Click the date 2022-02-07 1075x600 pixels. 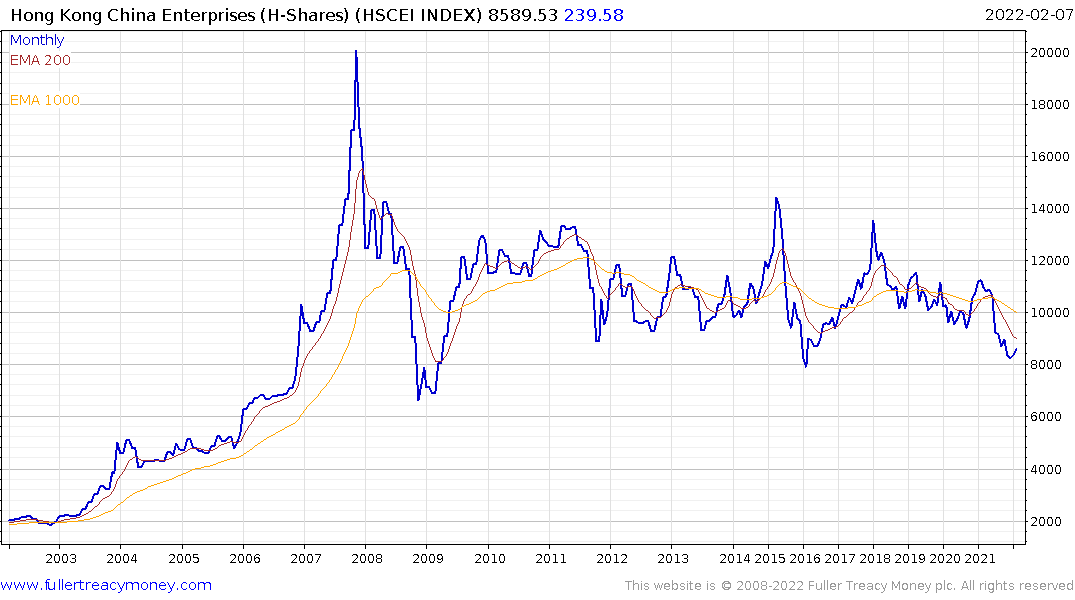1028,15
